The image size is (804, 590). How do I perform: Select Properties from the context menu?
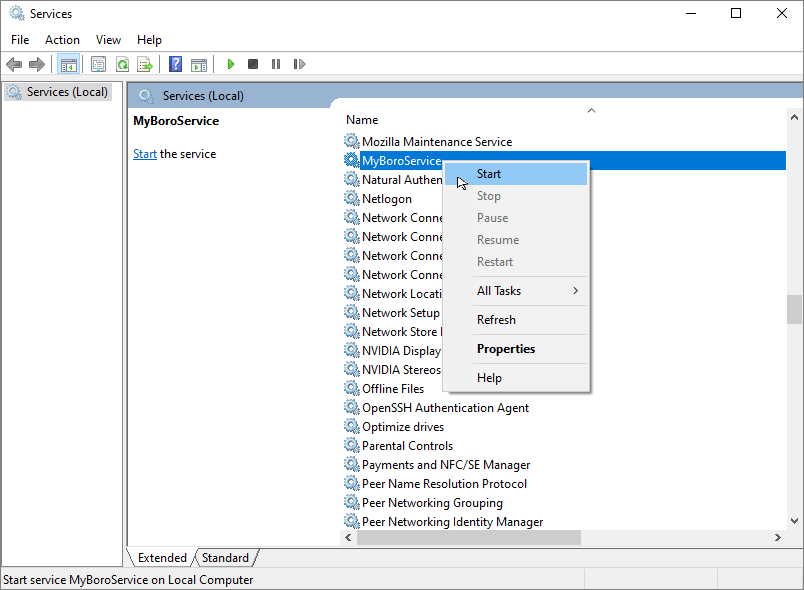click(506, 349)
